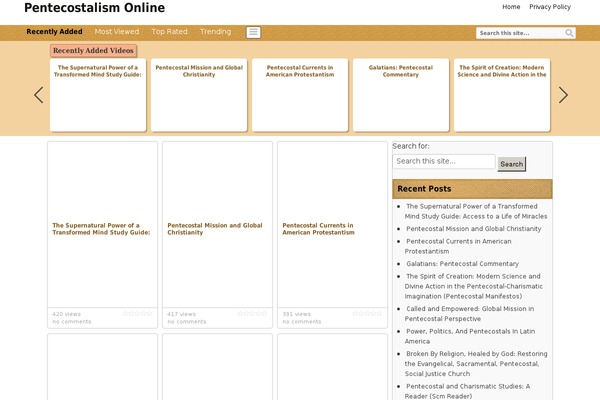Open recent post Power, Politics, And Pentecostals
600x400 pixels.
[x=470, y=336]
